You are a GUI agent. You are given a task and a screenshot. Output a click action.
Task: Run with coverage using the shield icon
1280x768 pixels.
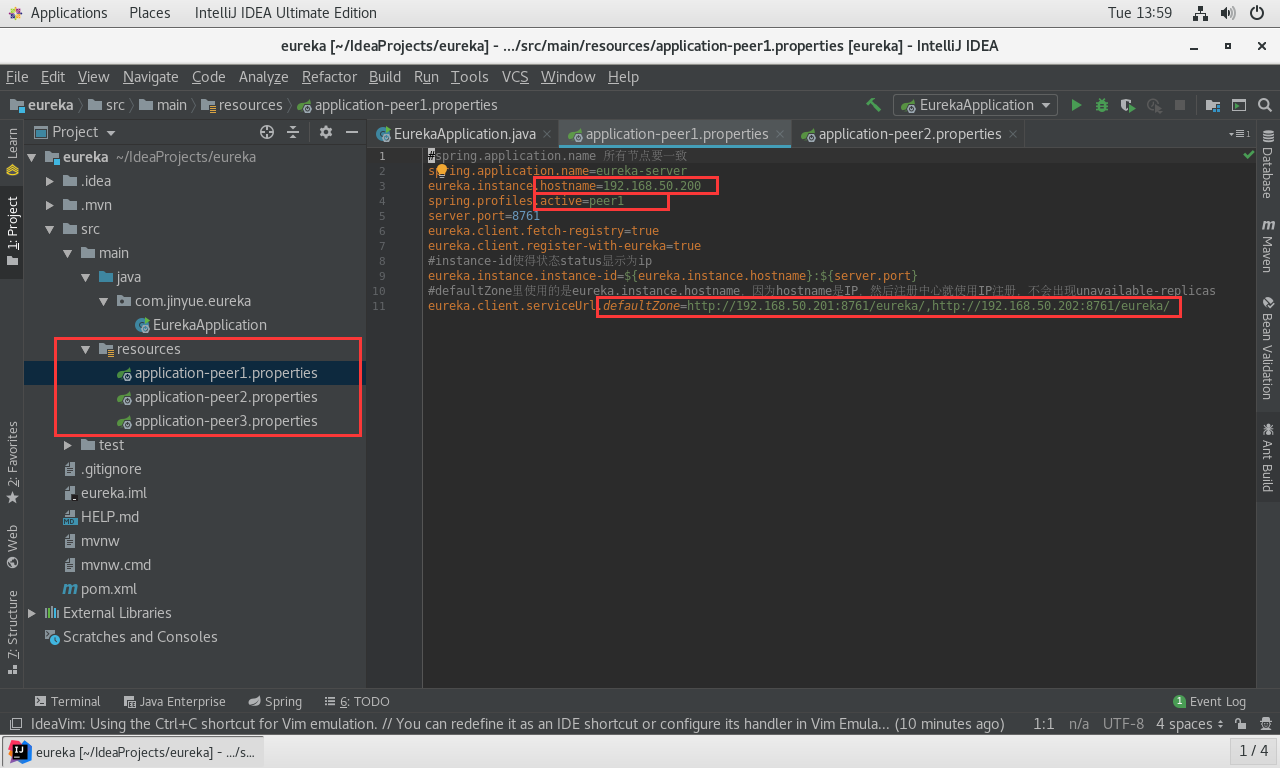(x=1128, y=105)
